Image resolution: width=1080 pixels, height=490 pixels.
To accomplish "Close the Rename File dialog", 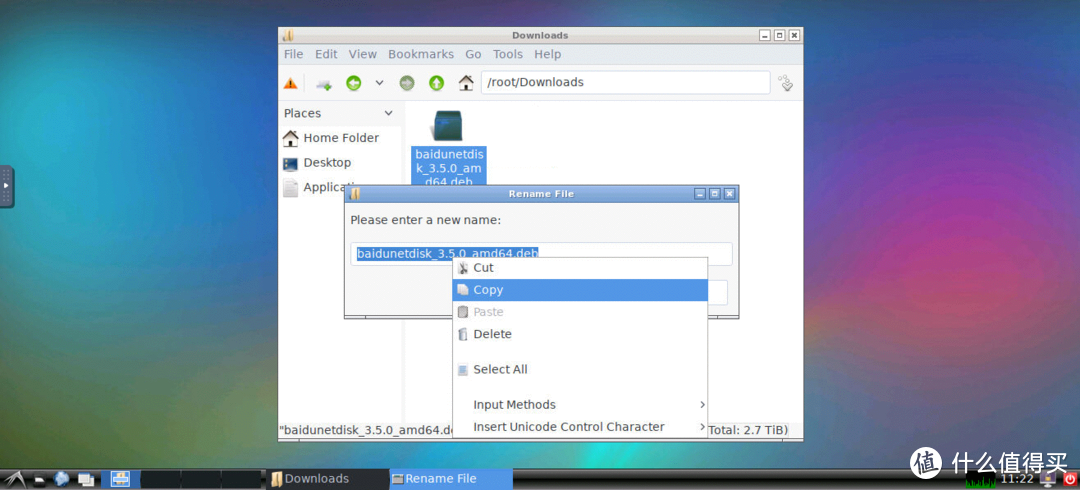I will coord(729,194).
